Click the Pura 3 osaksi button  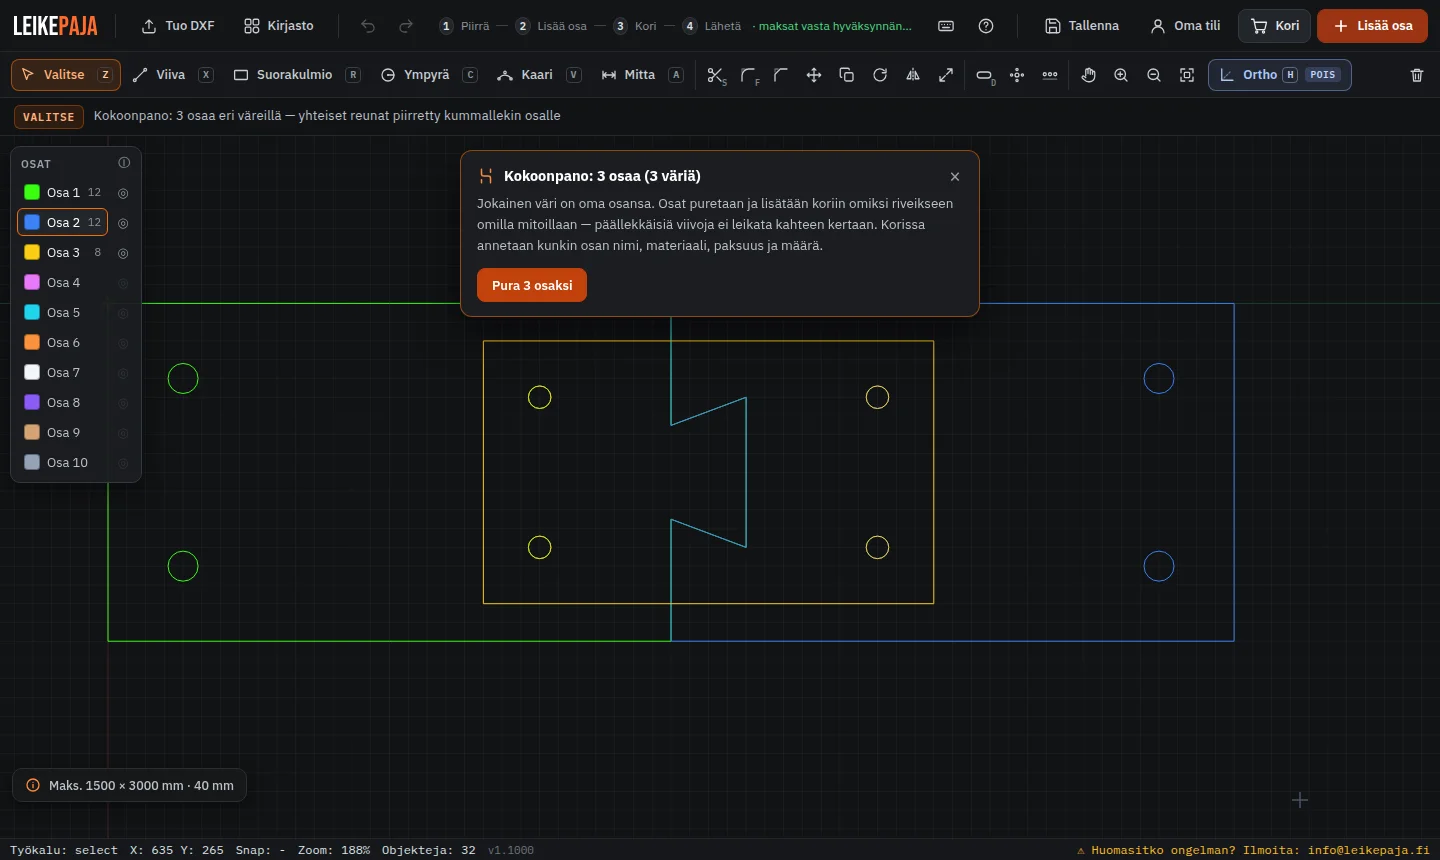pyautogui.click(x=532, y=285)
